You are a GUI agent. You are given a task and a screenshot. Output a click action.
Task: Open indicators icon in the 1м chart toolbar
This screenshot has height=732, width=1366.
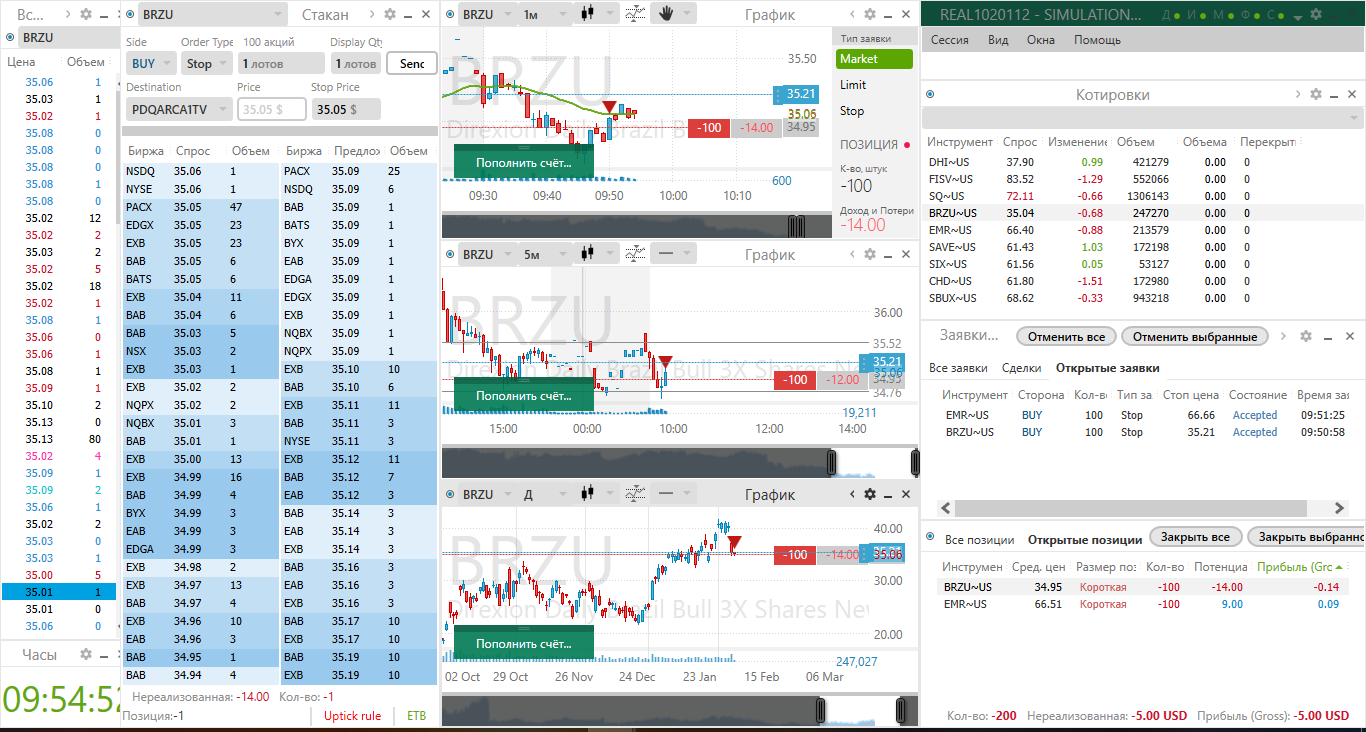(x=635, y=14)
